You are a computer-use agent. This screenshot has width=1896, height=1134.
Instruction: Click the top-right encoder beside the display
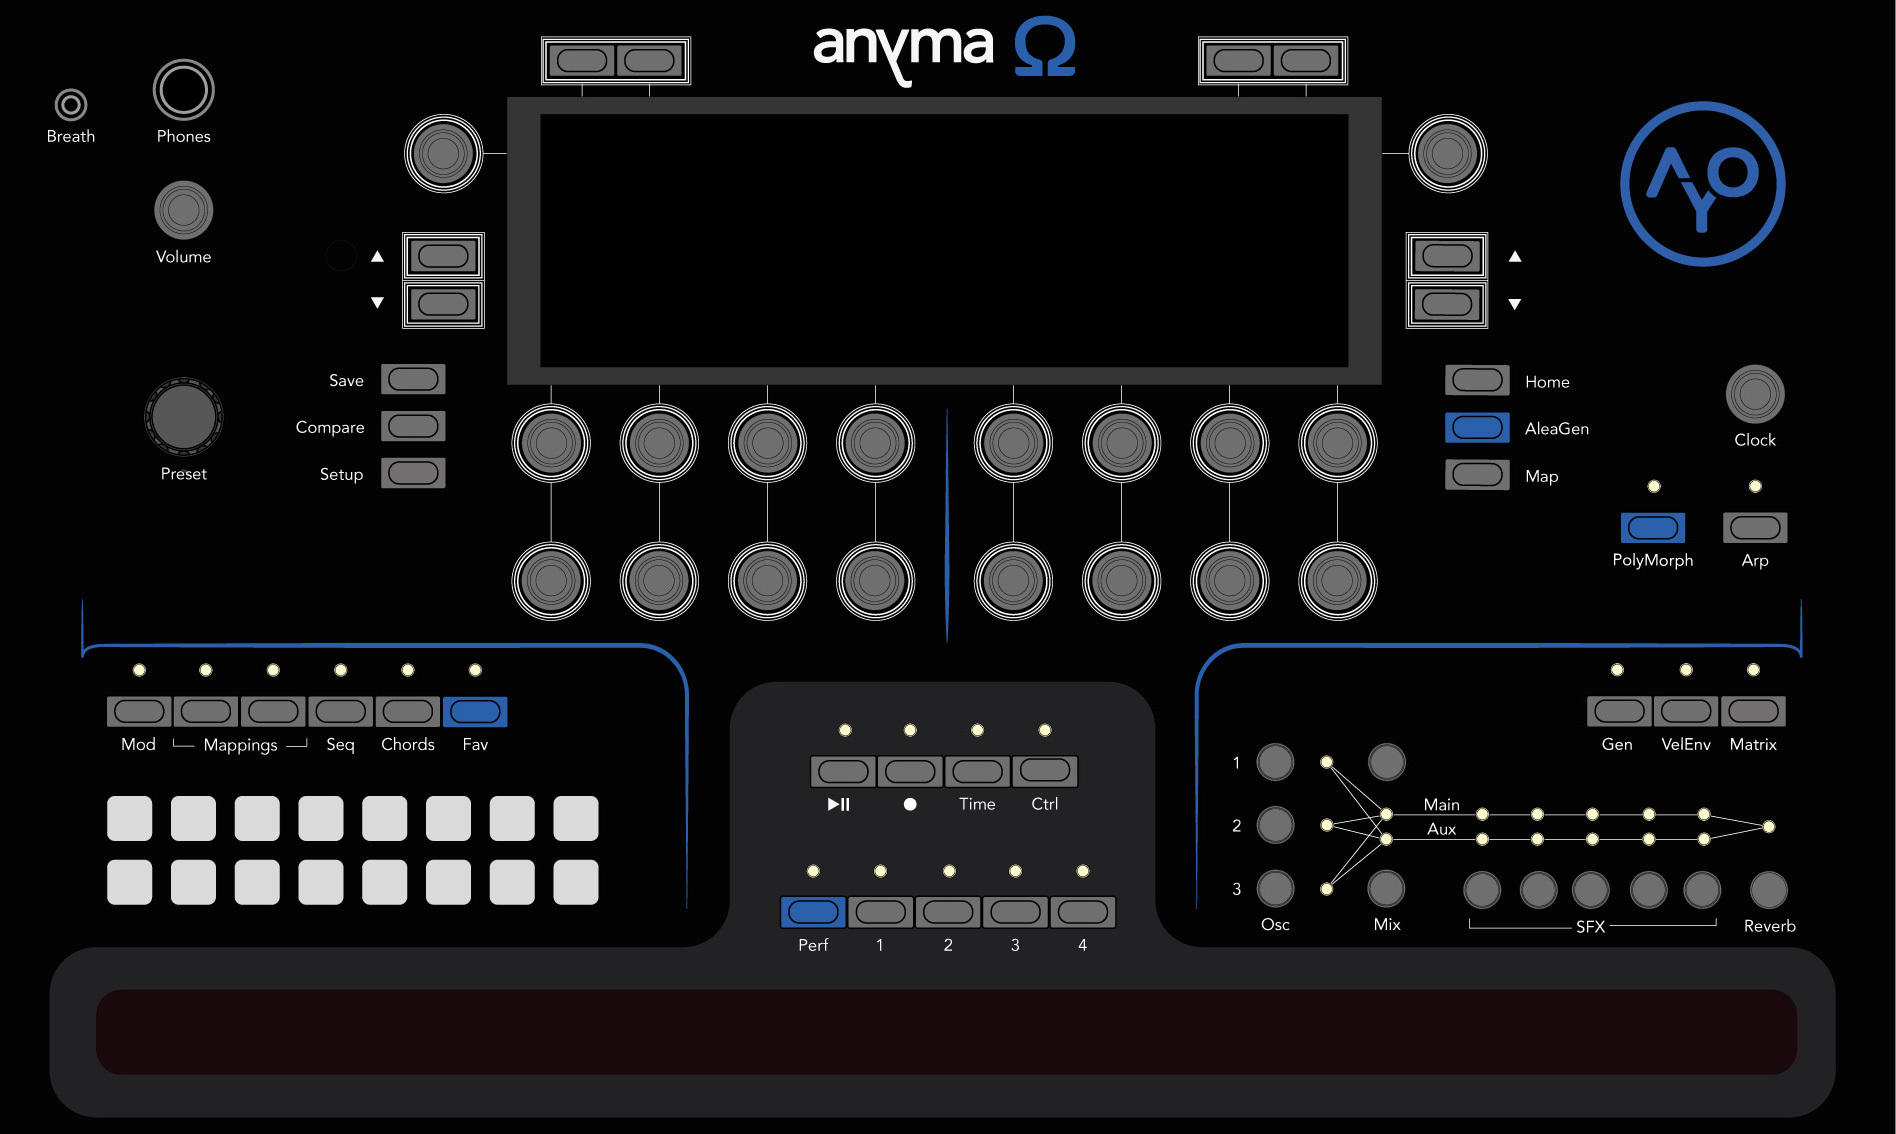tap(1447, 153)
